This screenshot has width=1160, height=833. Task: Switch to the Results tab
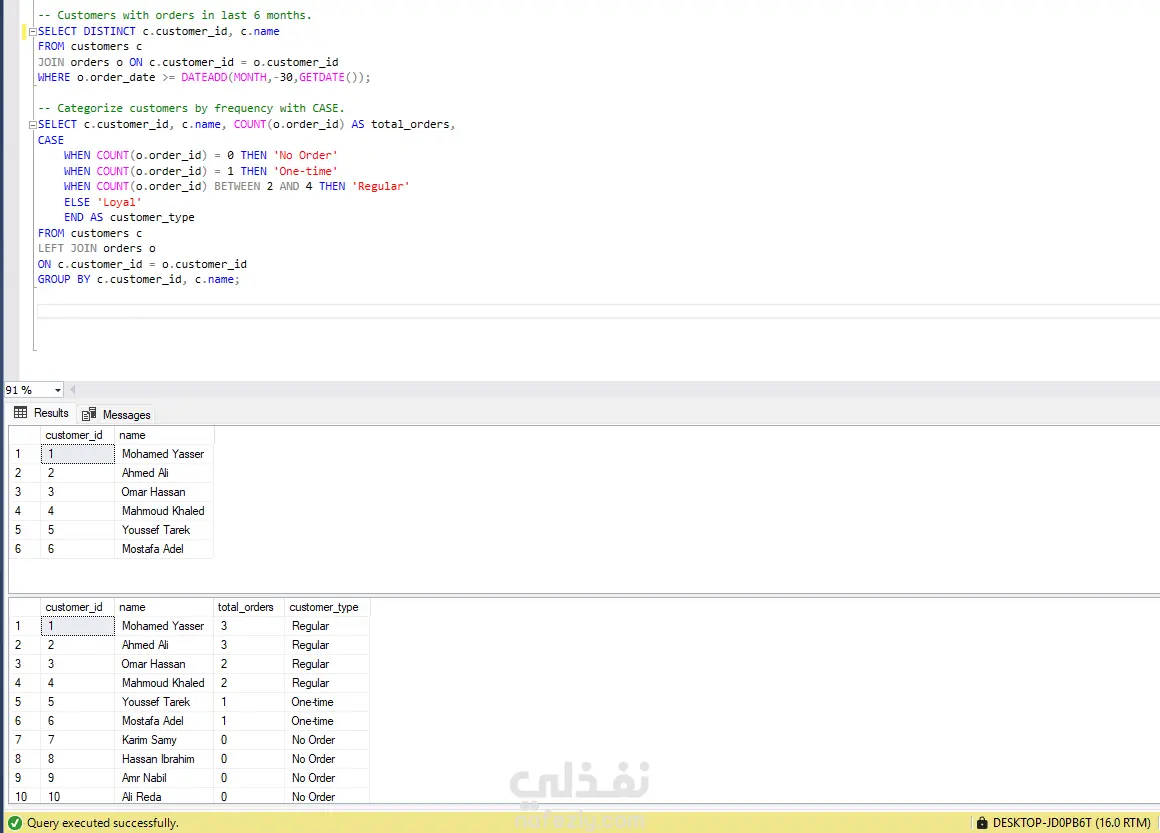click(x=41, y=413)
